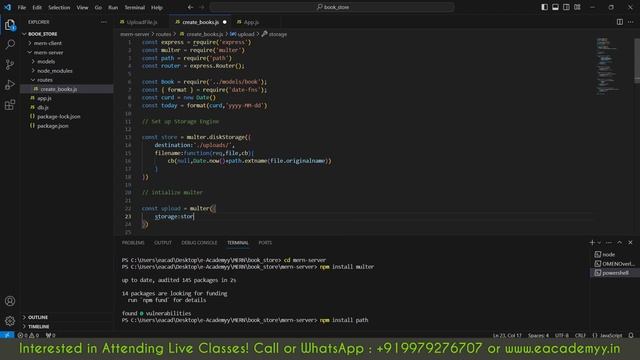
Task: Switch to the OUTPUT panel tab
Action: (163, 242)
